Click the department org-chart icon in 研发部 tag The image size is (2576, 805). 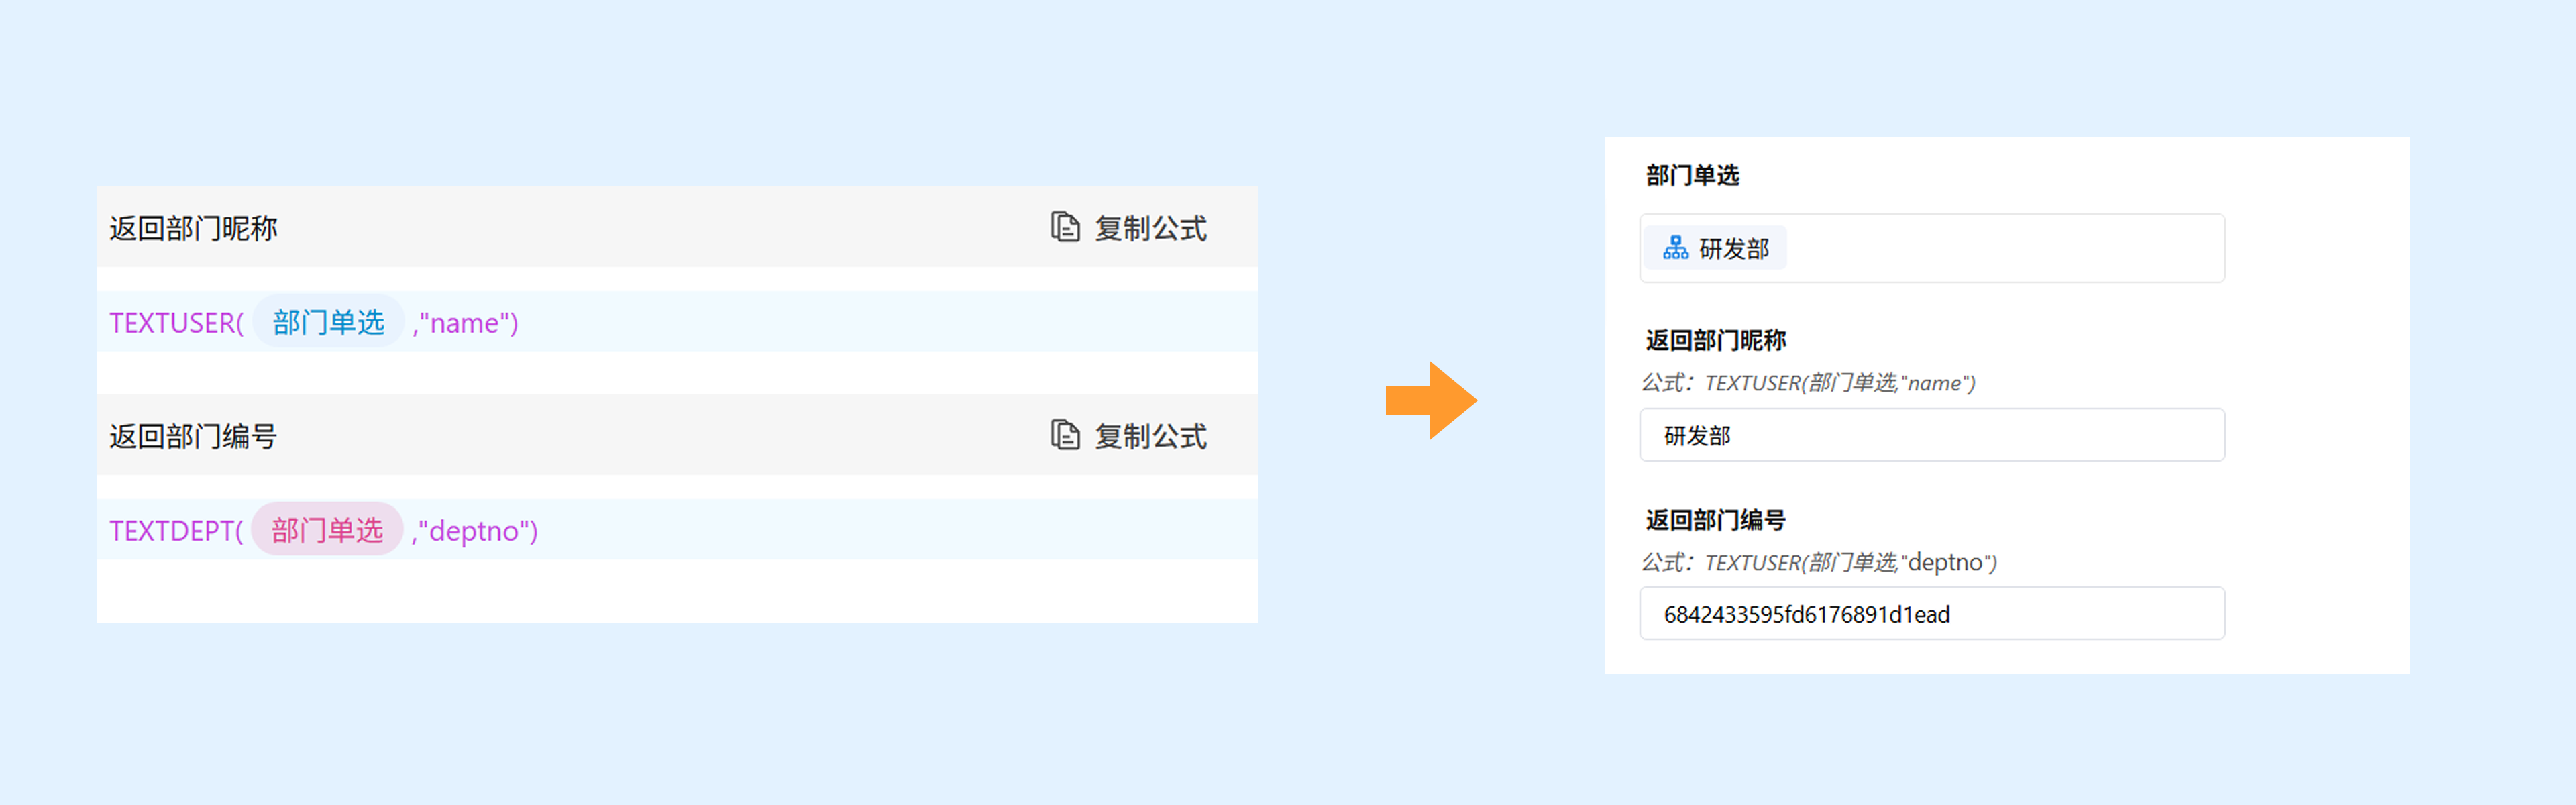coord(1675,248)
